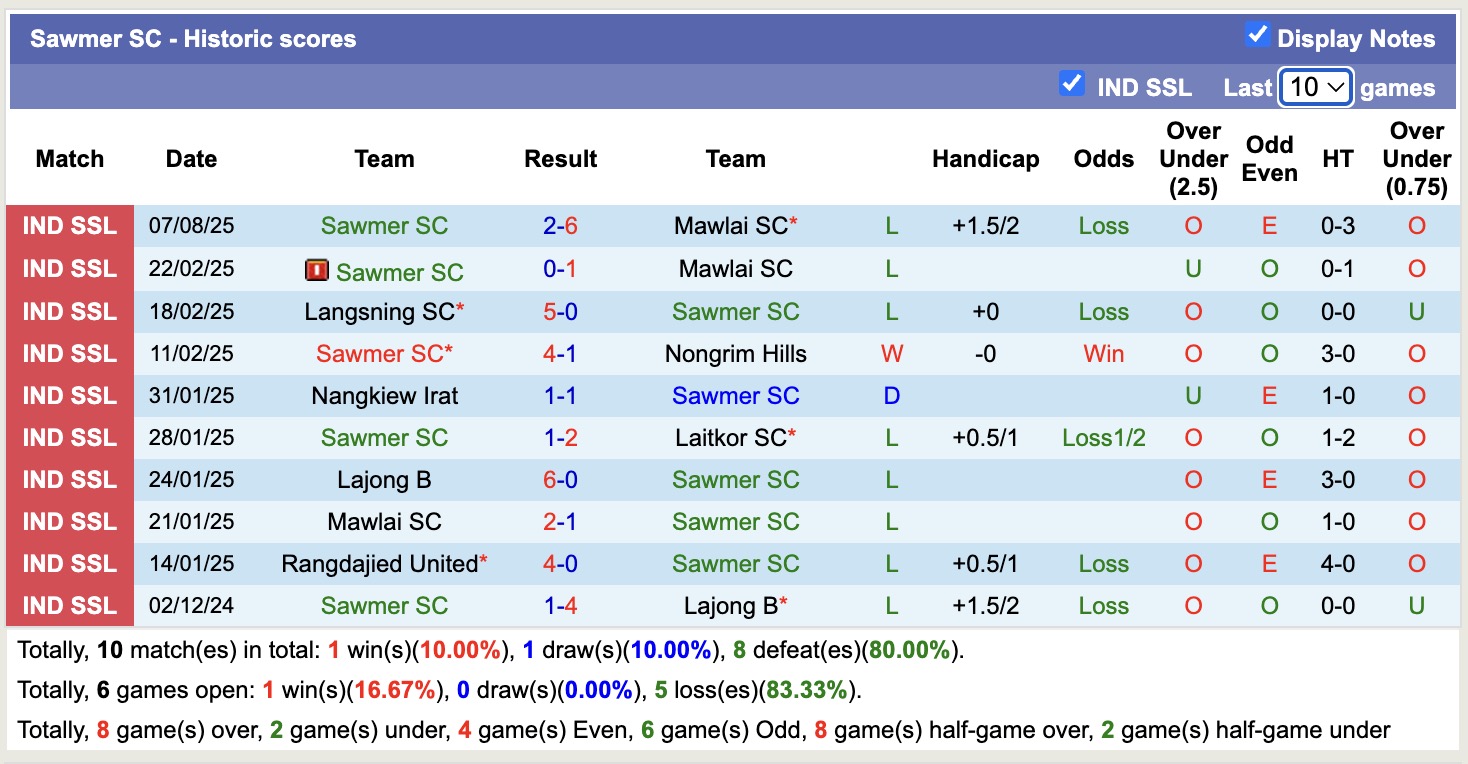Click the 2-6 result link
This screenshot has width=1468, height=764.
pyautogui.click(x=560, y=226)
